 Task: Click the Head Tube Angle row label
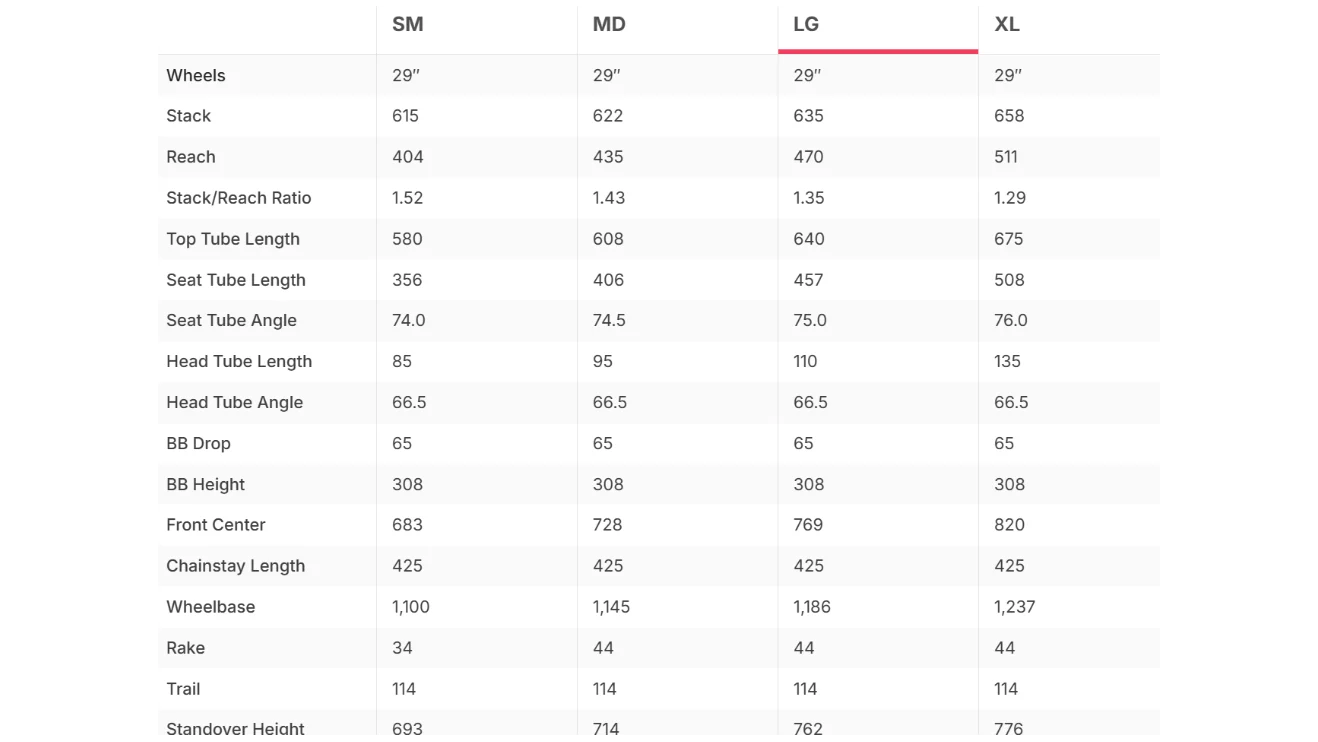click(235, 403)
